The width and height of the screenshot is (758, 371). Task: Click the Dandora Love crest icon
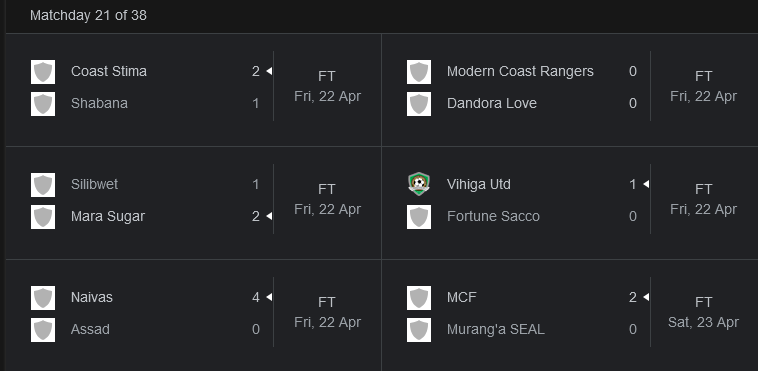[x=419, y=104]
